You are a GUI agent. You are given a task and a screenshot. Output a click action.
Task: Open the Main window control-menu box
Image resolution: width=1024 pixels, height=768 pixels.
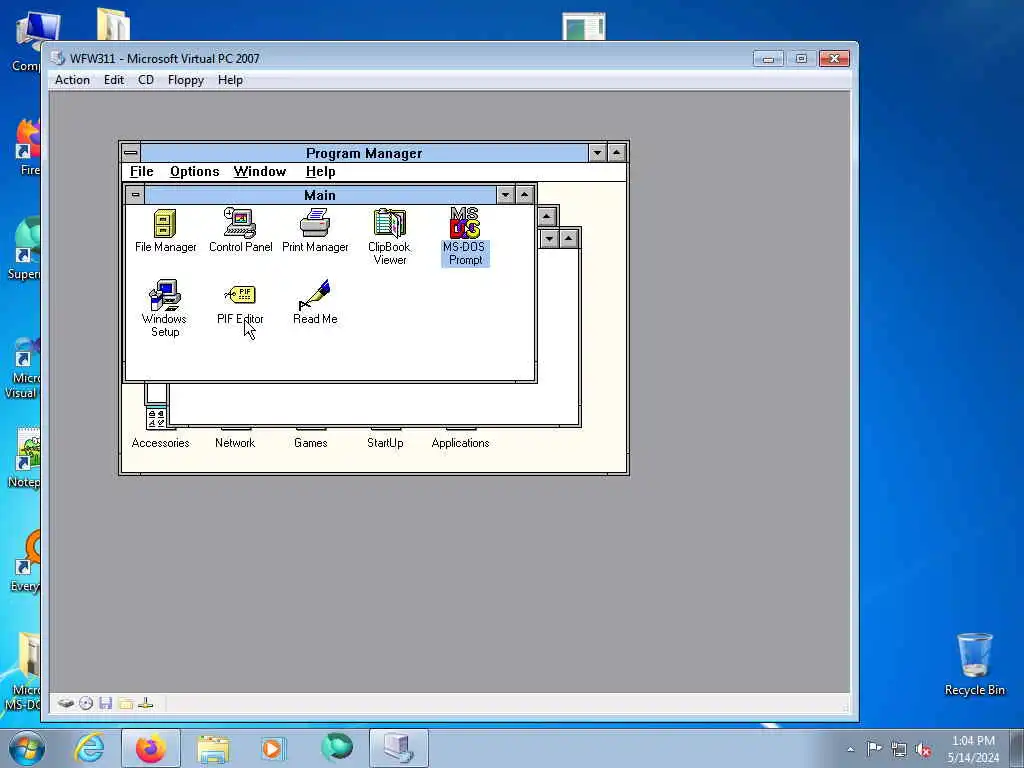[135, 195]
